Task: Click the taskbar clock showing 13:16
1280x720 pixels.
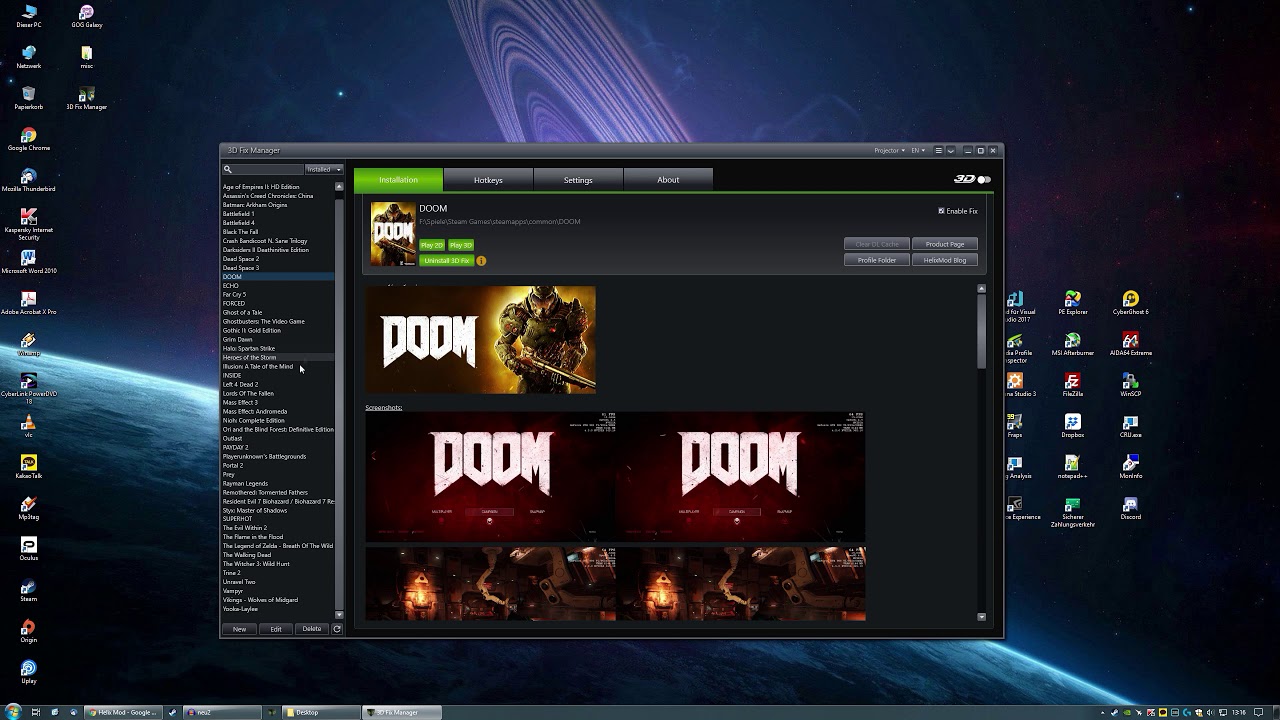Action: pyautogui.click(x=1240, y=712)
